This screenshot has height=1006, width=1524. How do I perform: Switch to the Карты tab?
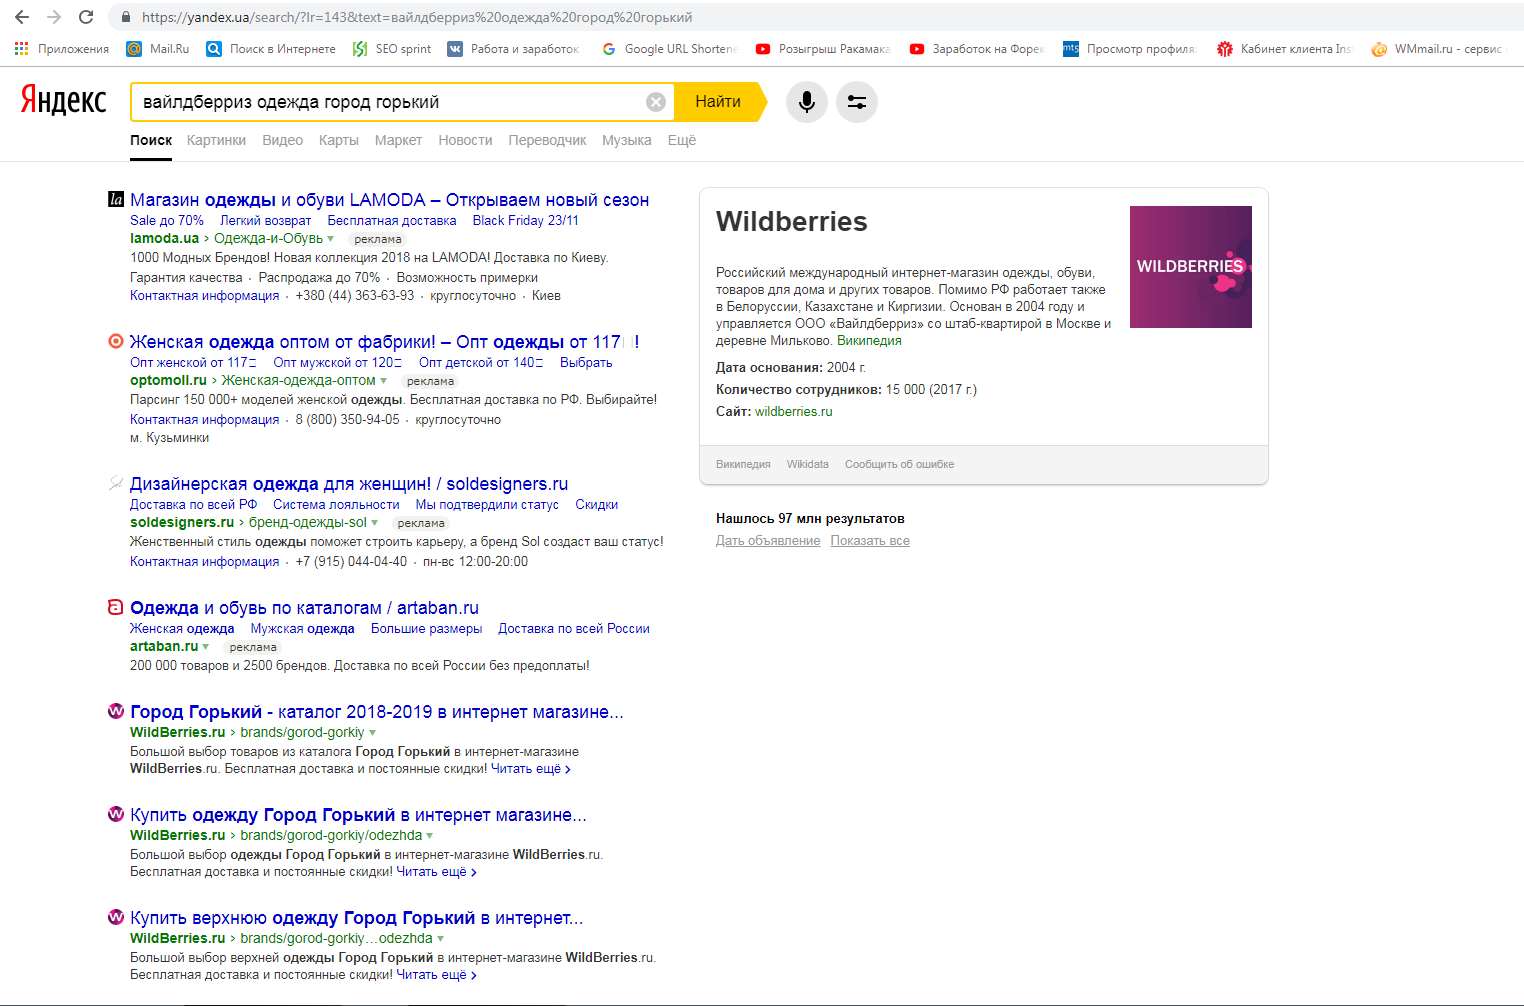pyautogui.click(x=339, y=140)
